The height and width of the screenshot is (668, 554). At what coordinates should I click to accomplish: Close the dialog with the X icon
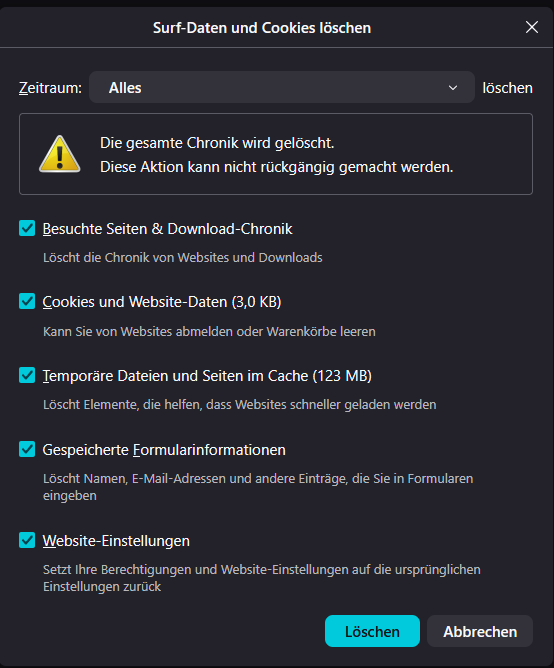pos(531,27)
